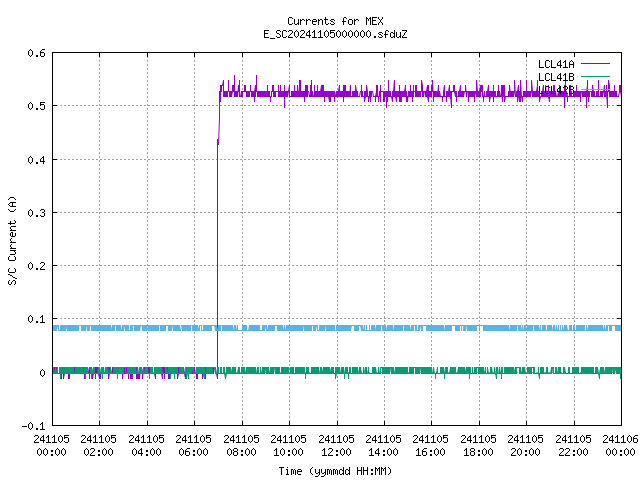
Task: Click the 241105 06:00 time tick label
Action: (193, 446)
